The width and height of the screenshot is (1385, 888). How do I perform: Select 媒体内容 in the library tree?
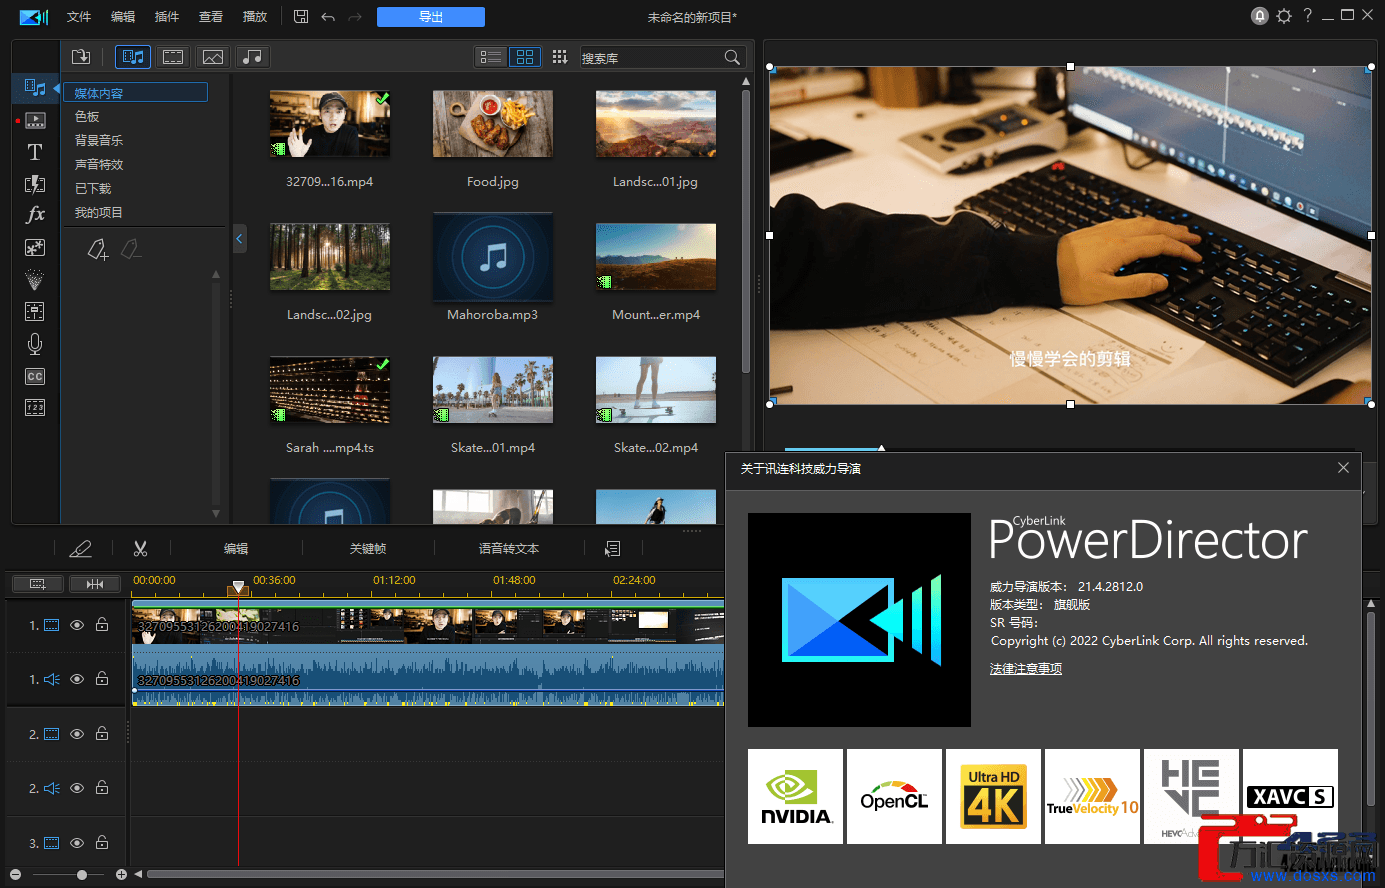coord(135,92)
